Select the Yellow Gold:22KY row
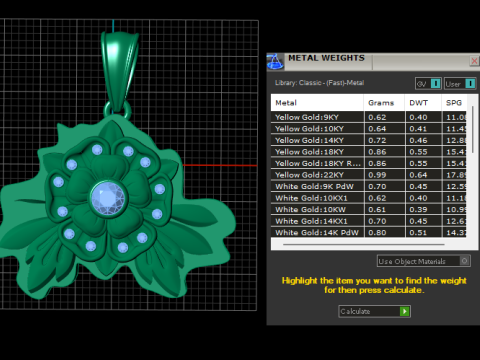Viewport: 480px width, 360px height. 369,175
